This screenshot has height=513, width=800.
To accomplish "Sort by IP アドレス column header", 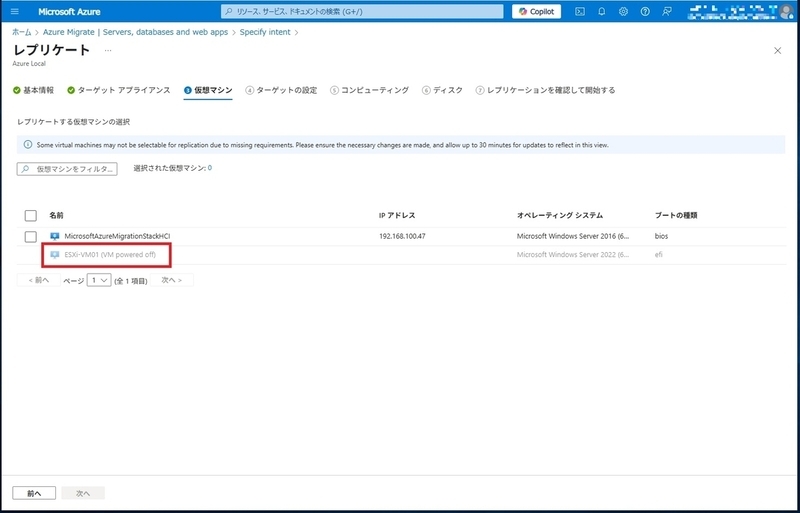I will 397,215.
